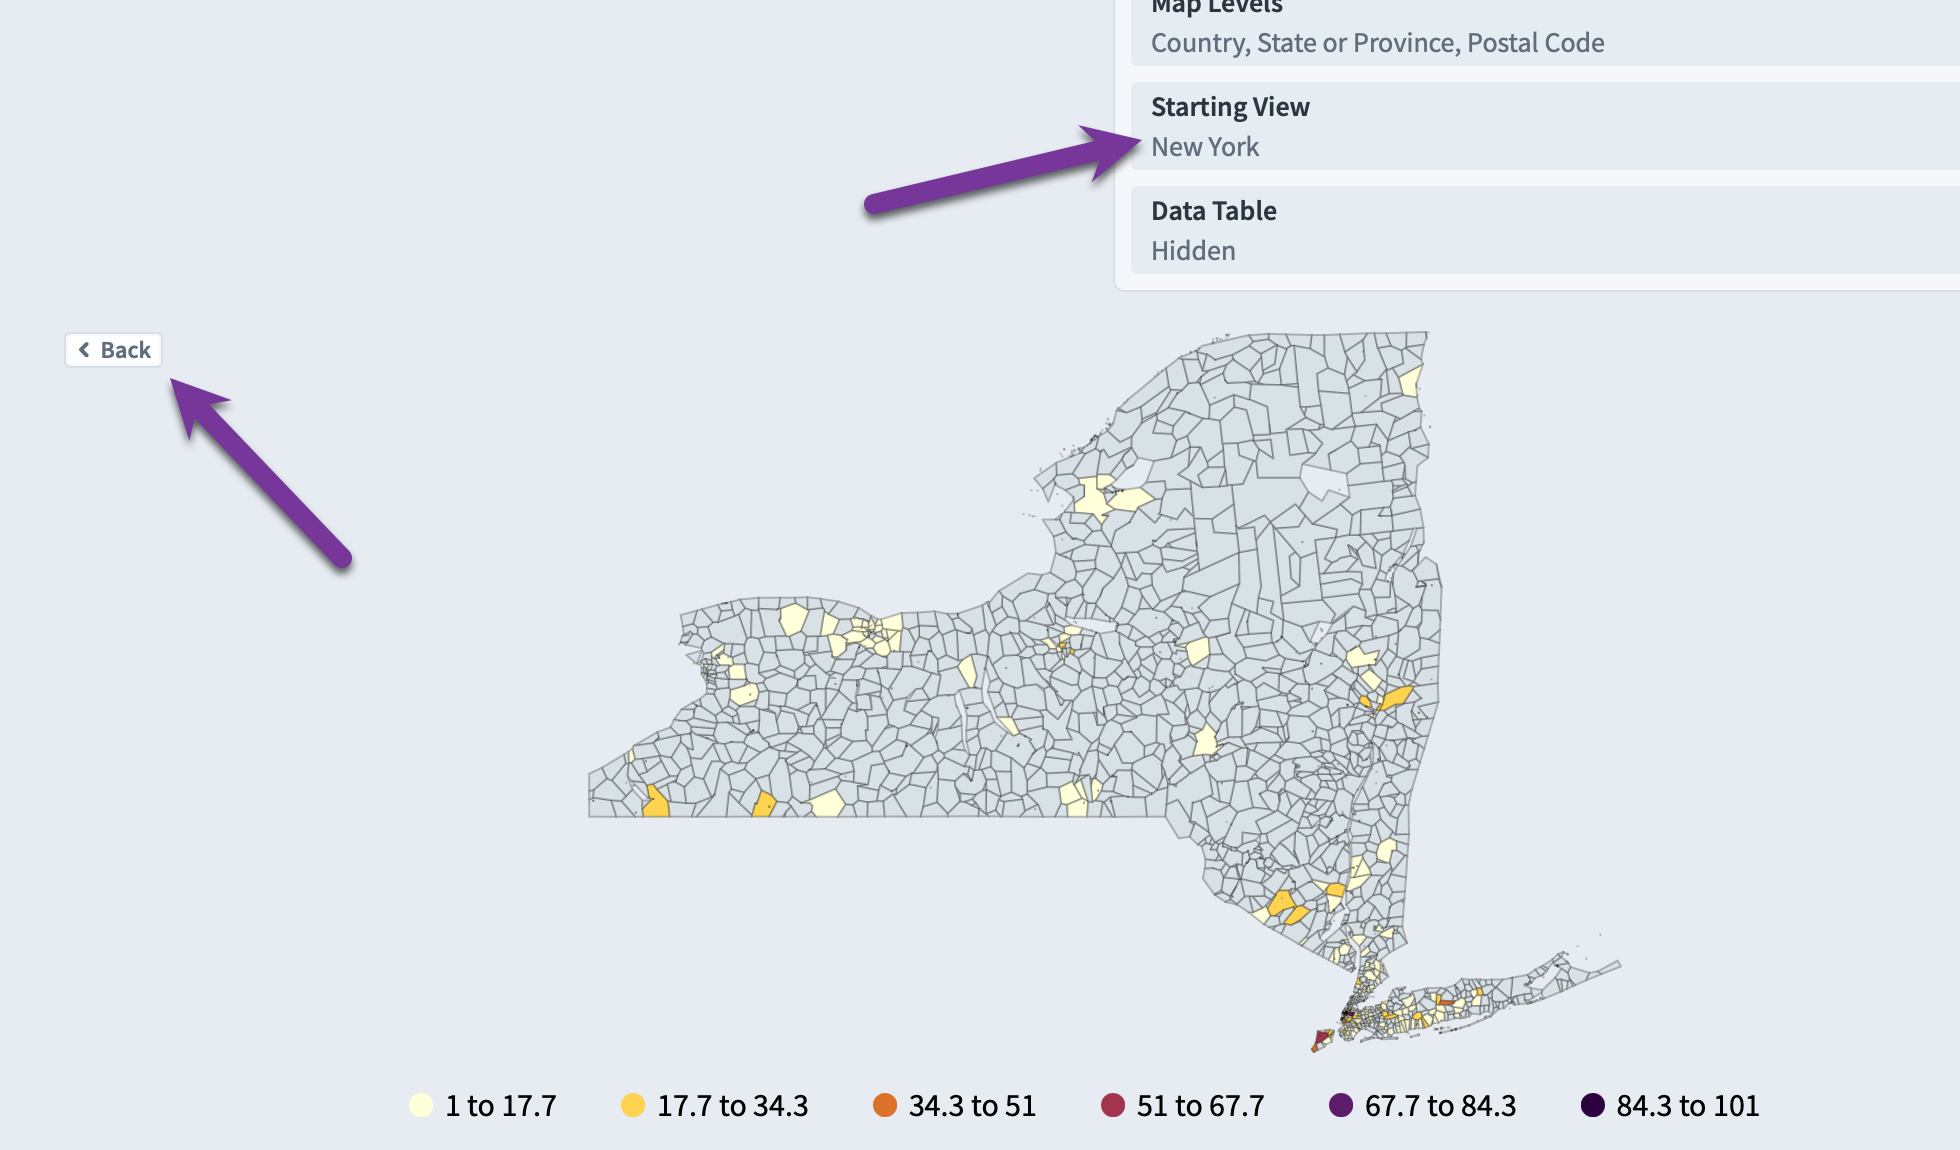
Task: Click the 67.7 to 84.3 legend swatch
Action: [1341, 1105]
